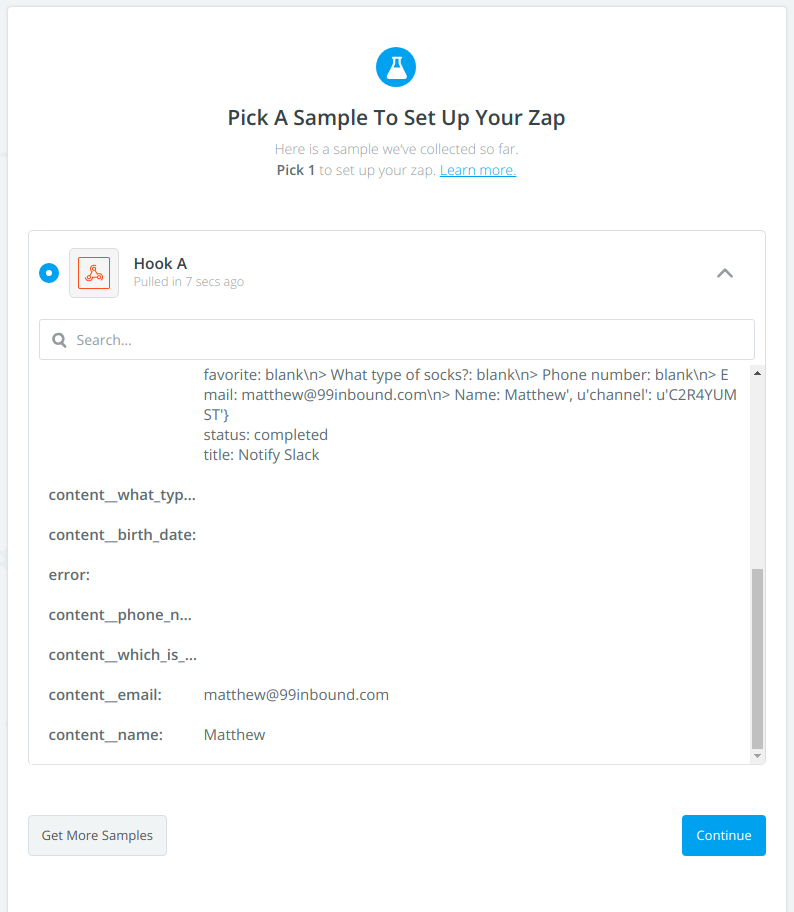Select the content__email field label
This screenshot has height=912, width=794.
pyautogui.click(x=105, y=695)
